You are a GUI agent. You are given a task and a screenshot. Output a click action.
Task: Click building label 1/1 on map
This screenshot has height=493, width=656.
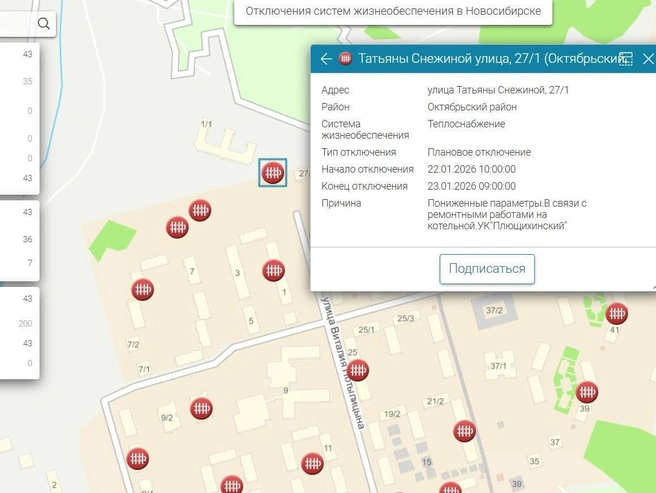tap(206, 124)
